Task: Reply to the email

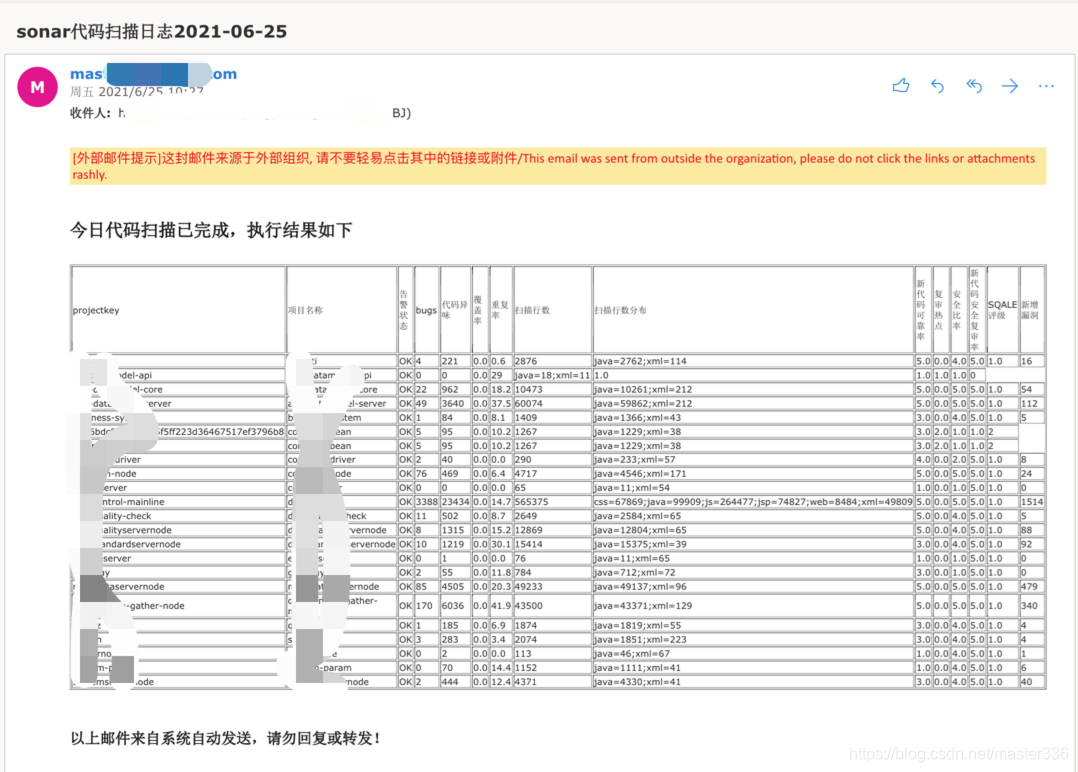Action: tap(937, 86)
